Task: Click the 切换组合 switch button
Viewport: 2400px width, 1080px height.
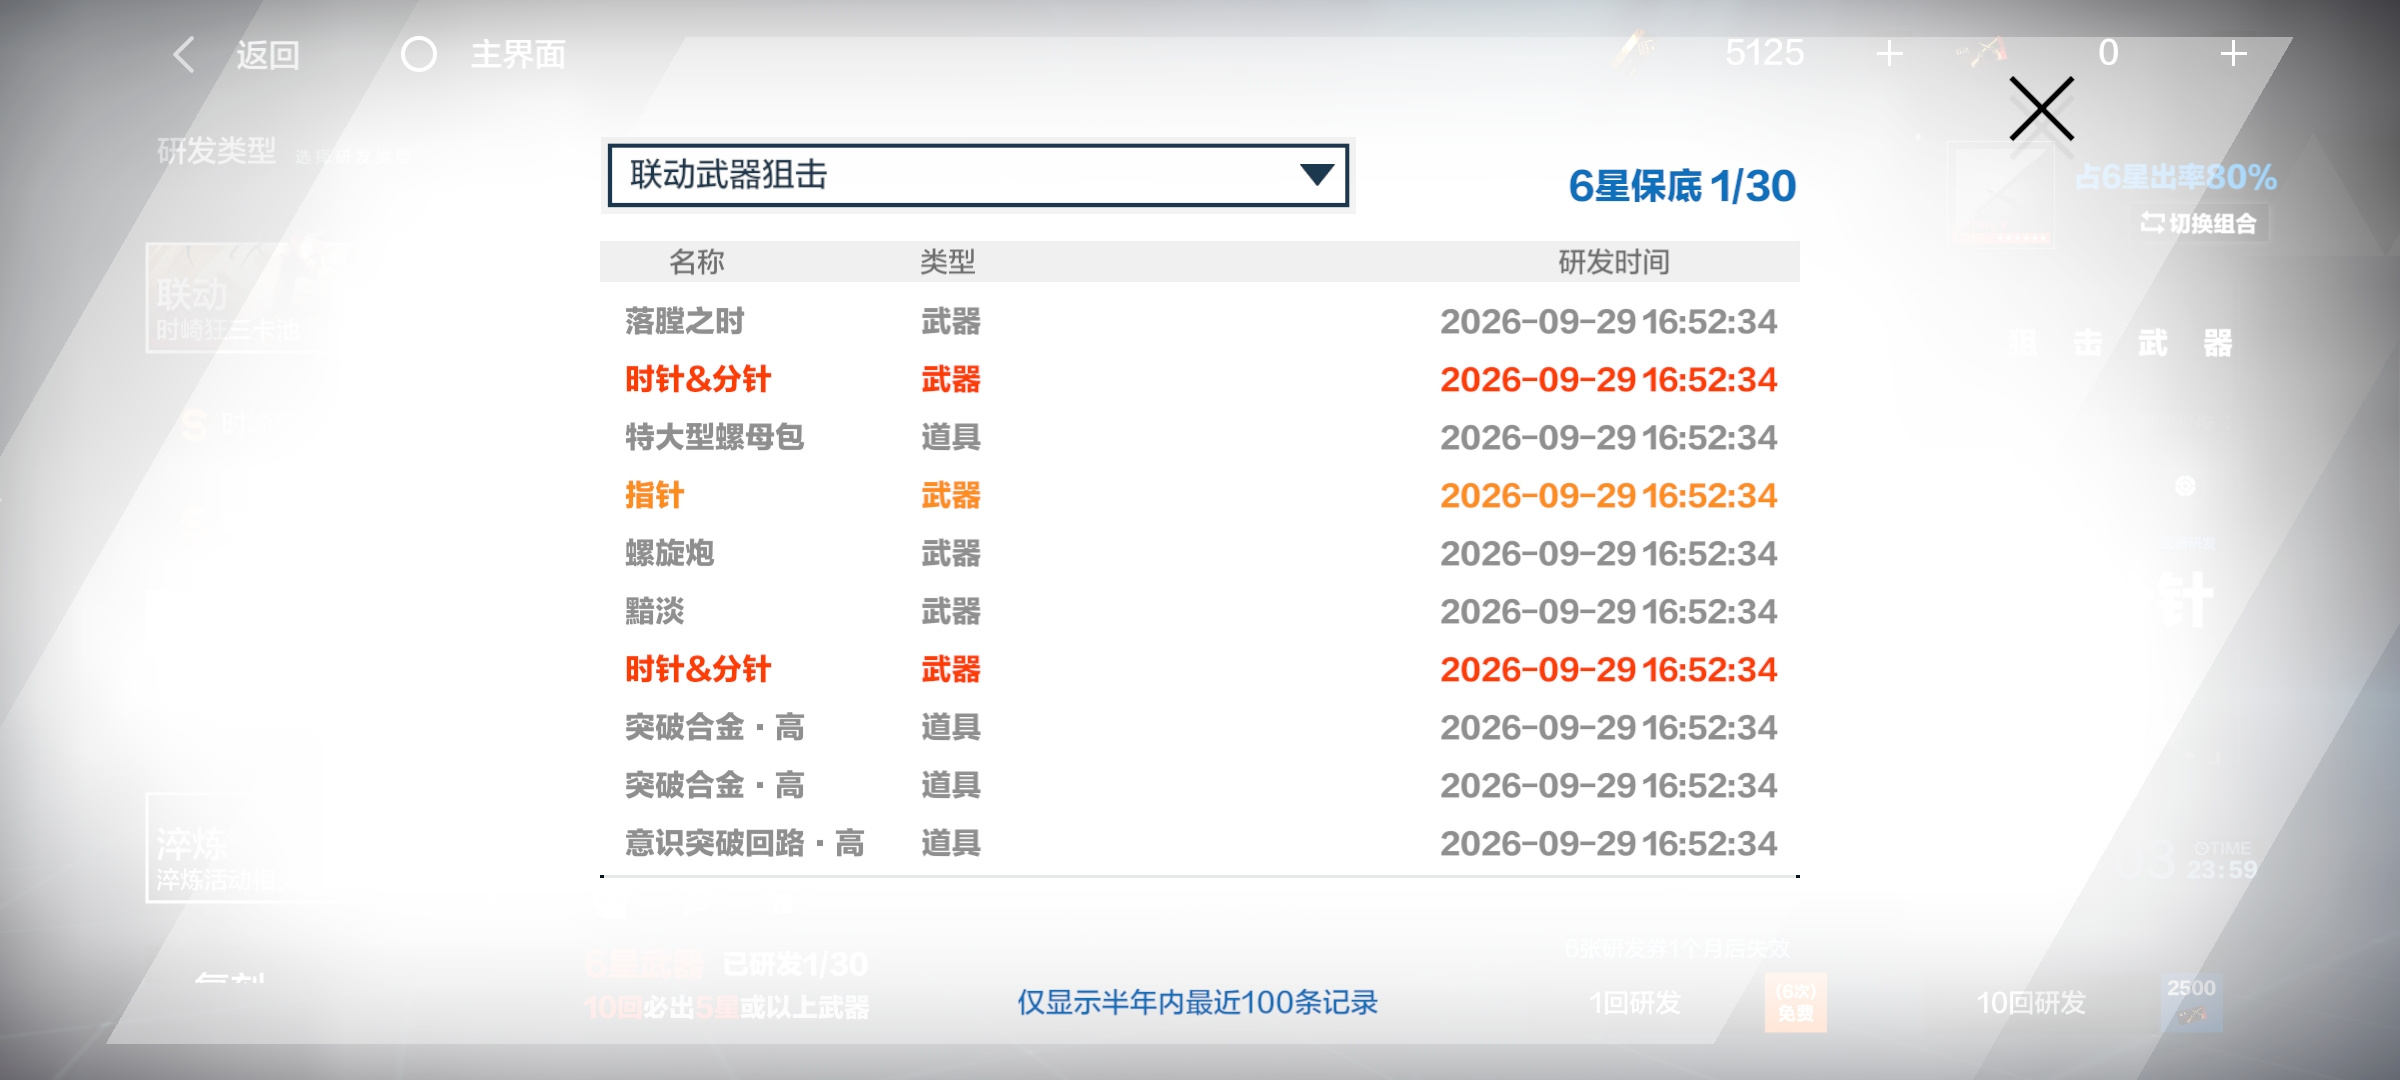Action: click(x=2199, y=223)
